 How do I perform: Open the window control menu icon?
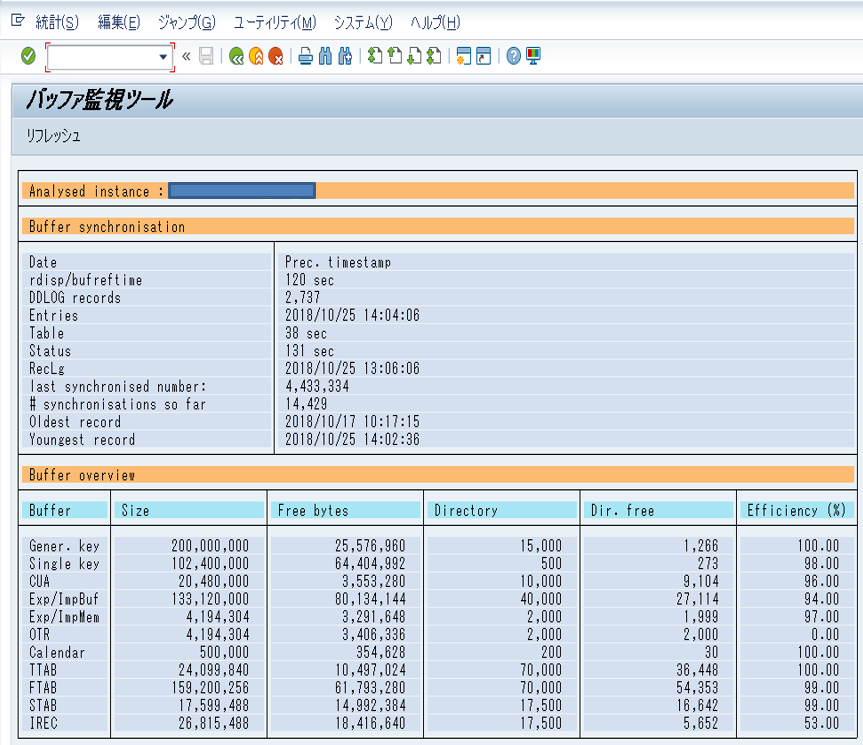pyautogui.click(x=18, y=21)
